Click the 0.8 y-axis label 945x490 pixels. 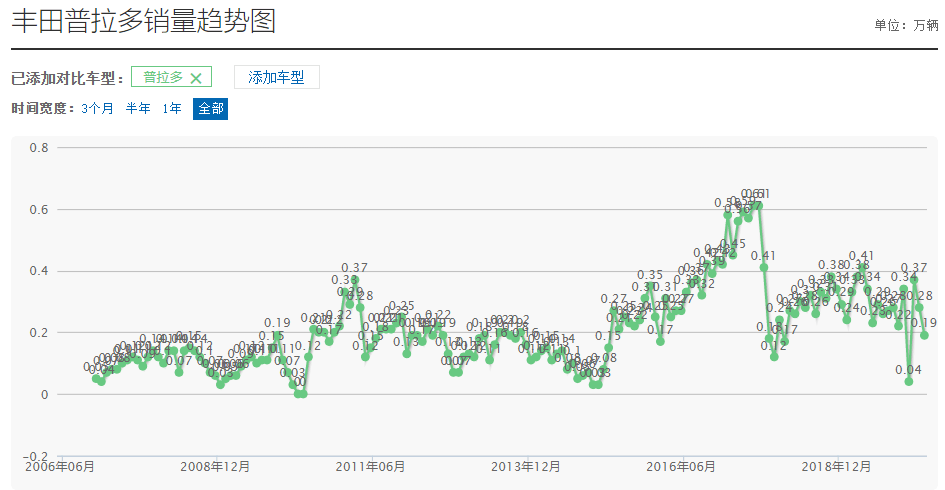point(39,148)
